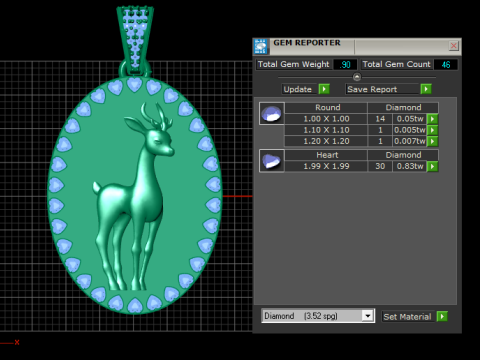Click green arrow for 1.20 X 1.20 row
Image resolution: width=480 pixels, height=360 pixels.
point(432,141)
